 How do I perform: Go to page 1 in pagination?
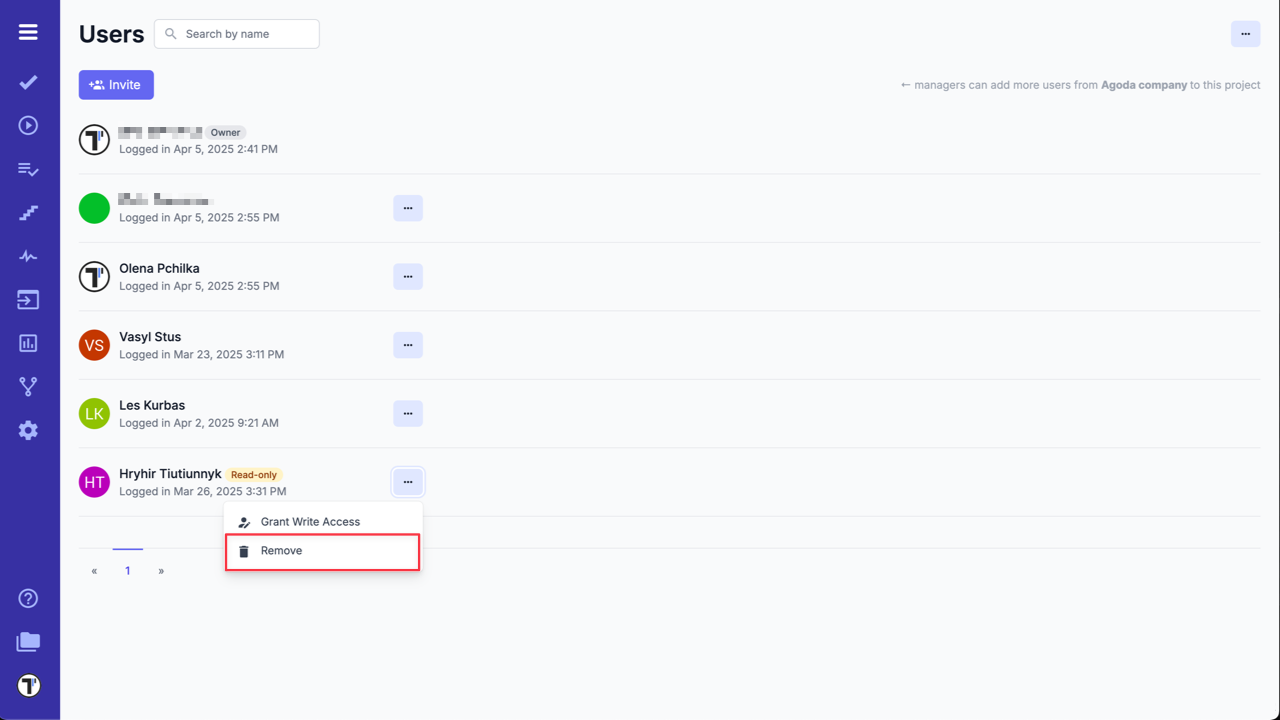(128, 571)
